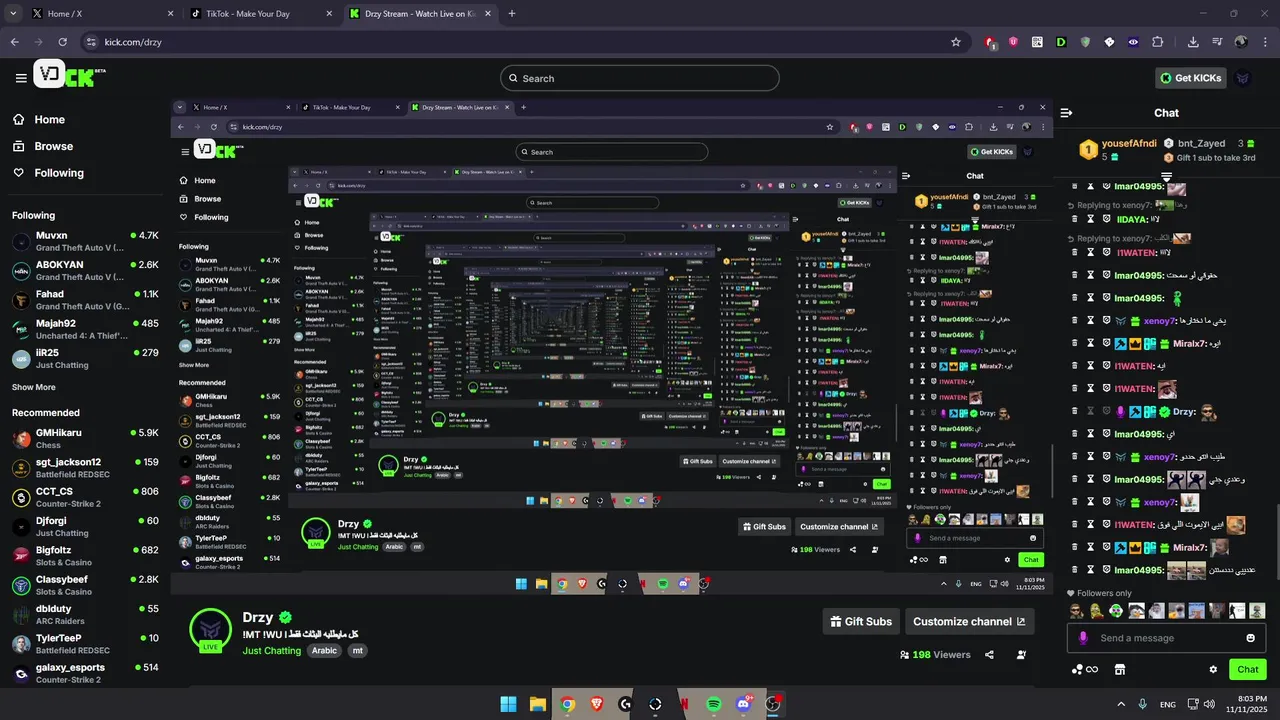Open the shop icon below the chat input
Viewport: 1280px width, 720px height.
[x=1120, y=670]
